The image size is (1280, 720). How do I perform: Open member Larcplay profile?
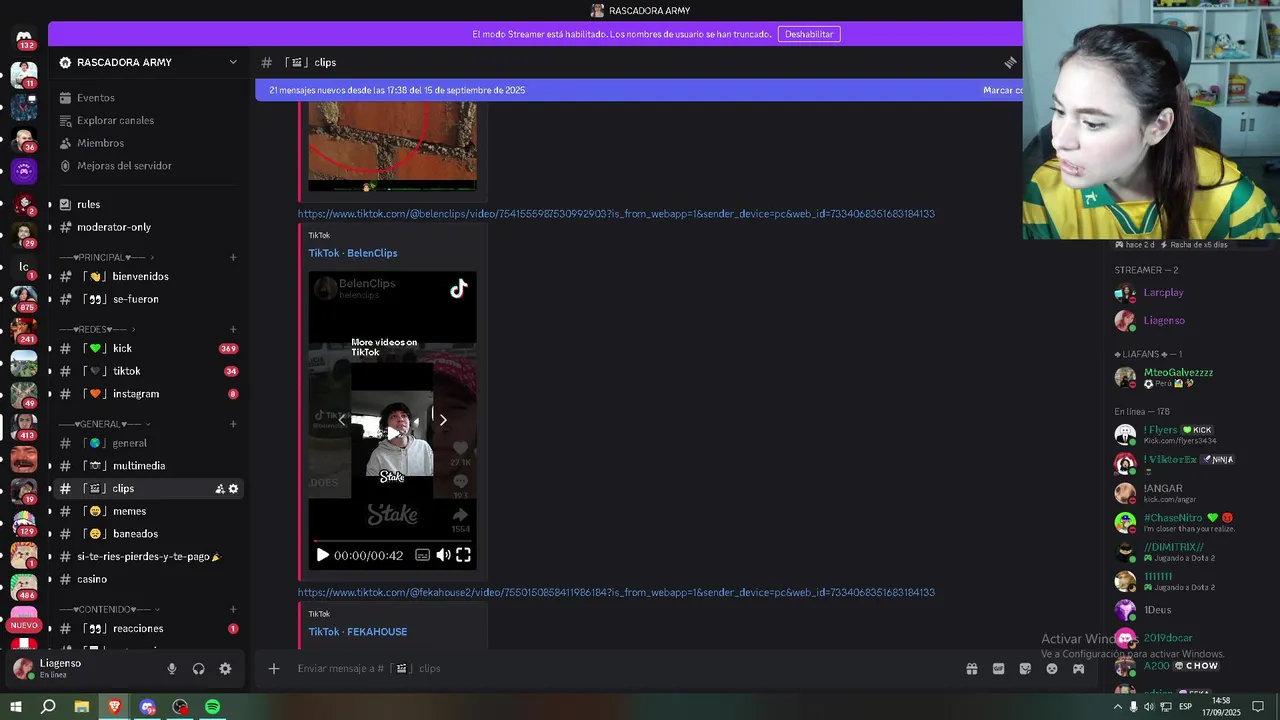coord(1164,293)
